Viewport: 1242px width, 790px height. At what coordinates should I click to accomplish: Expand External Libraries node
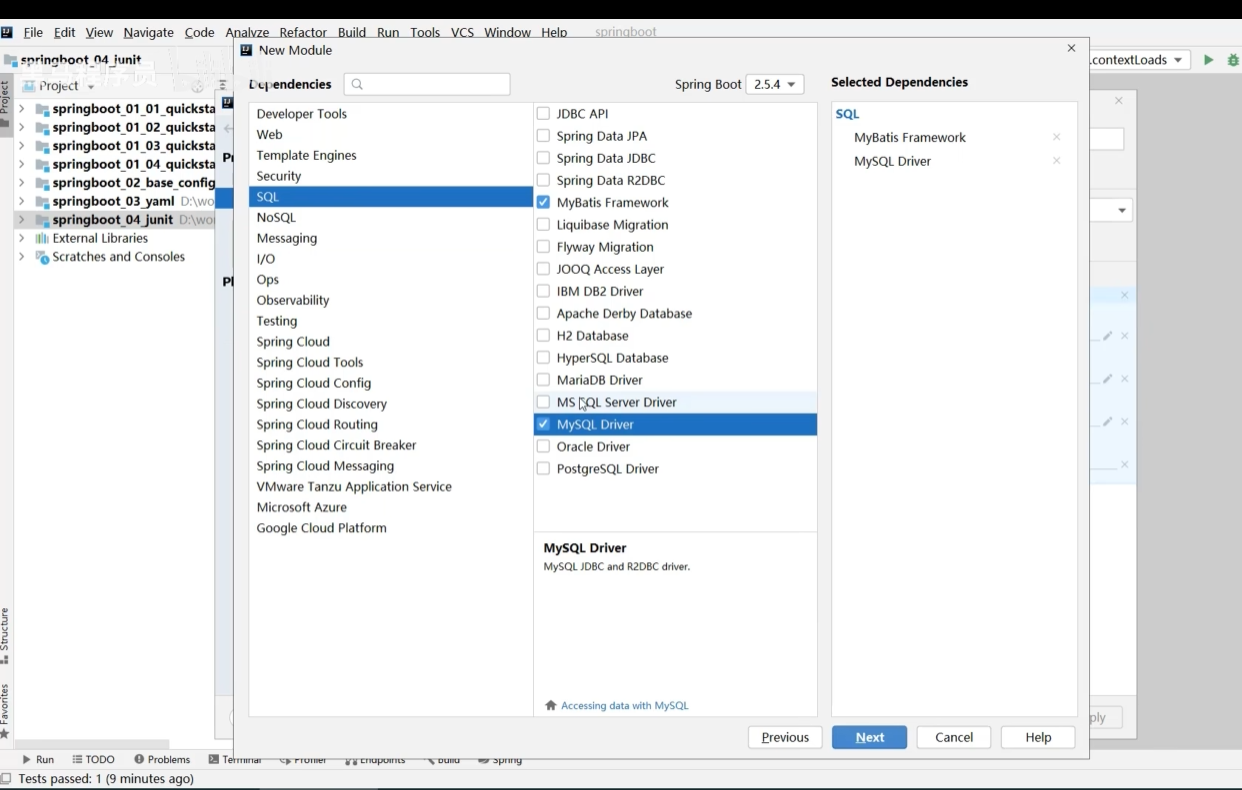pos(21,239)
